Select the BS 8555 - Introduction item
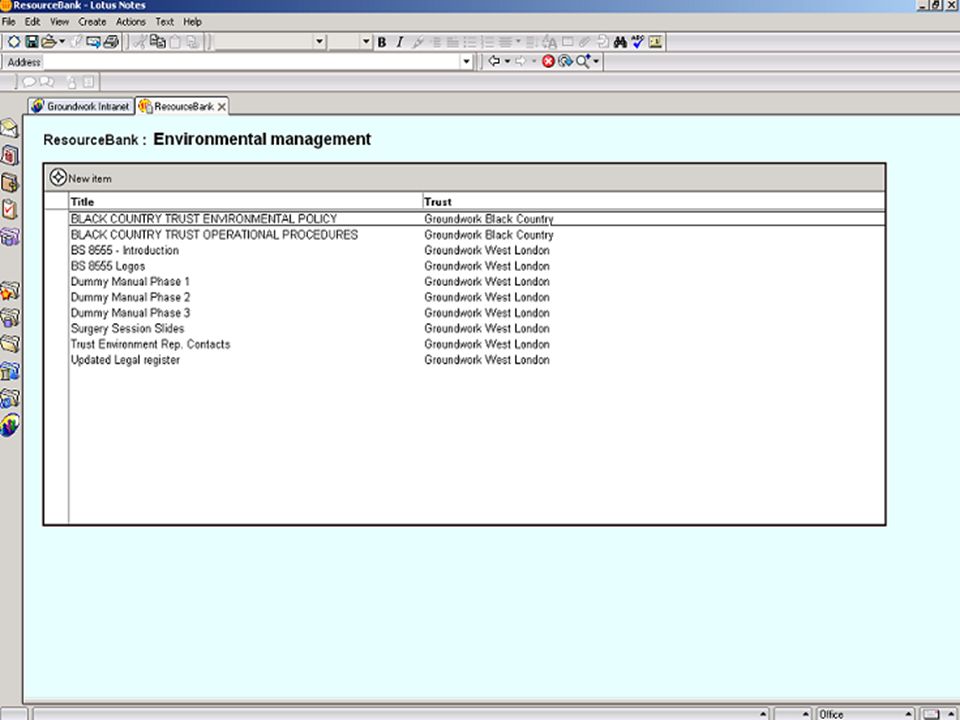Screen dimensions: 960x720 125,250
